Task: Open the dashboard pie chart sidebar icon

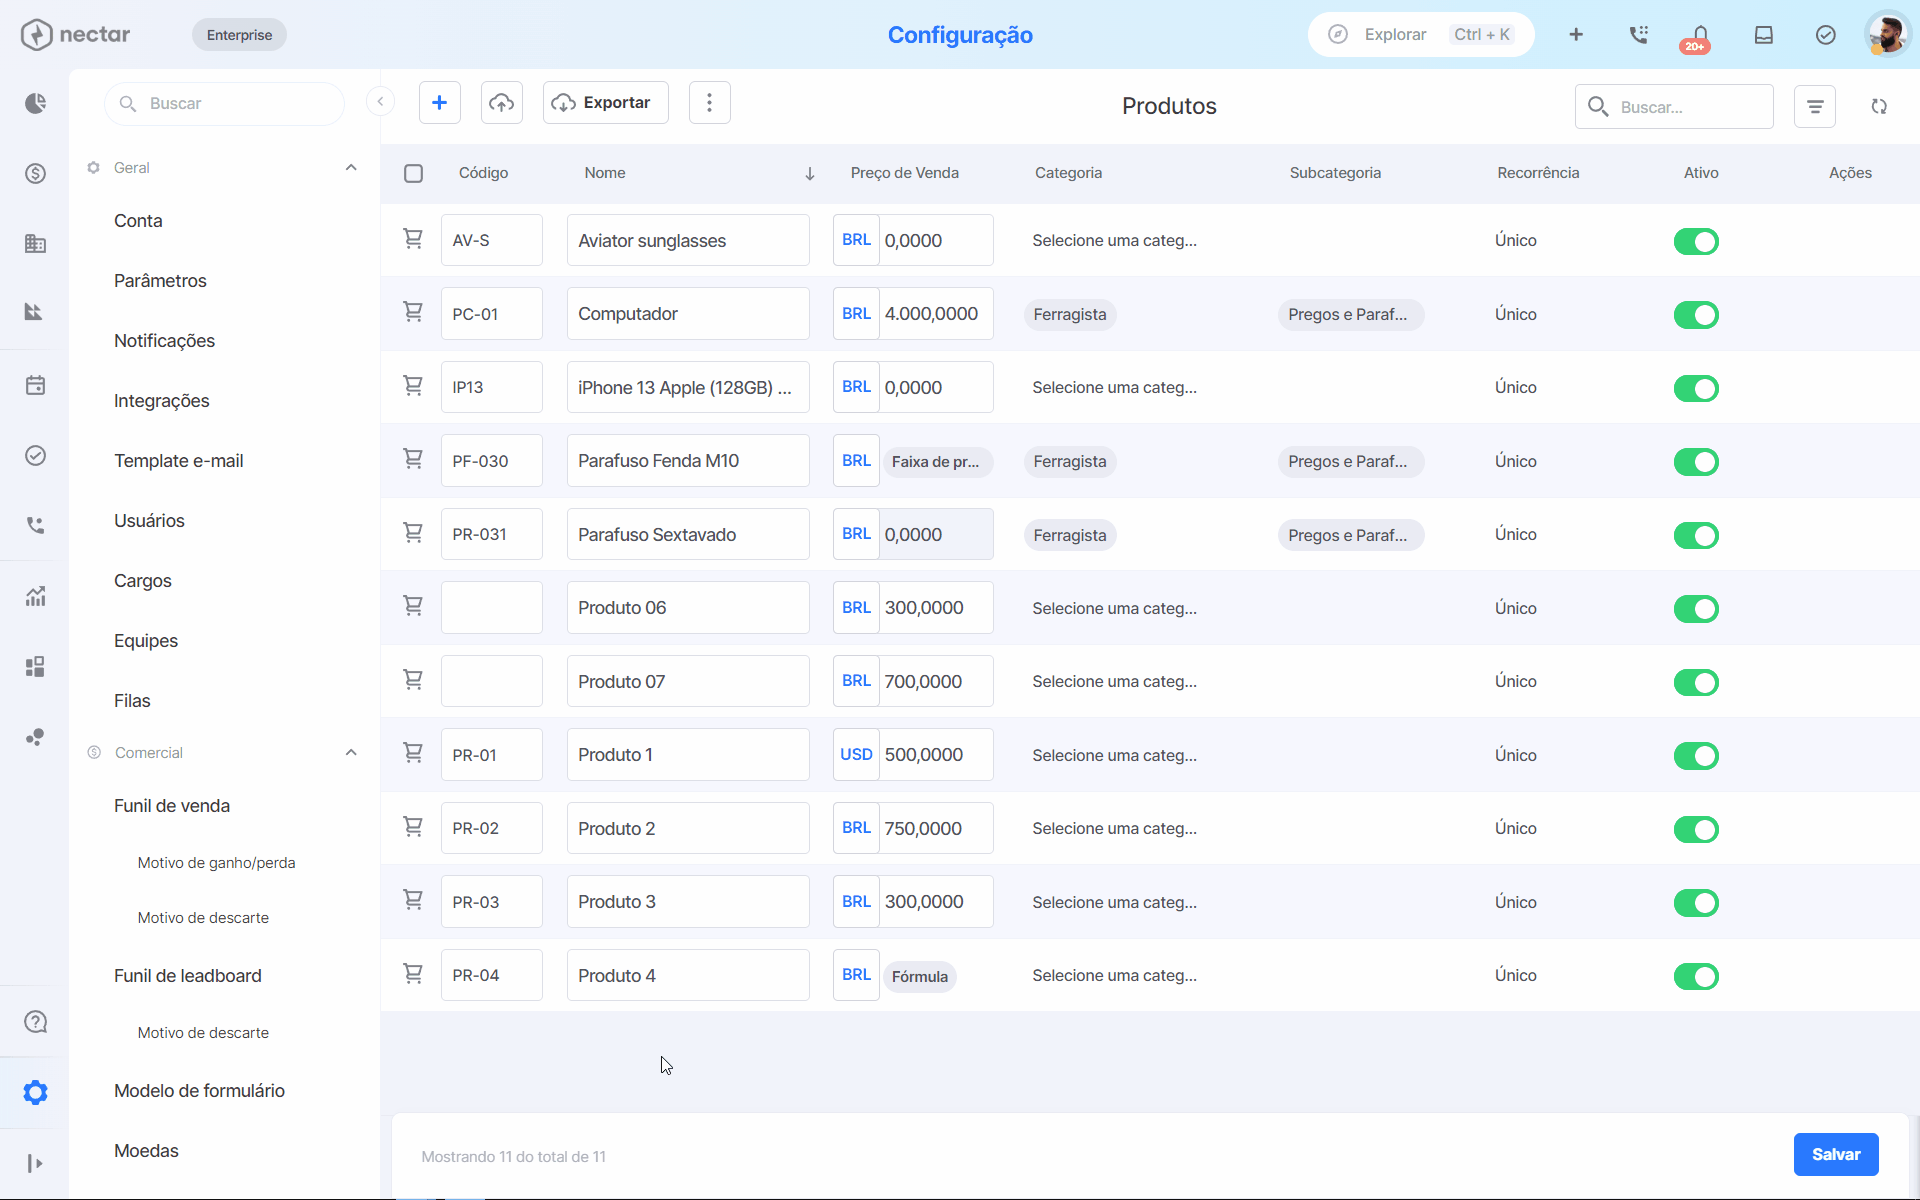Action: tap(35, 104)
